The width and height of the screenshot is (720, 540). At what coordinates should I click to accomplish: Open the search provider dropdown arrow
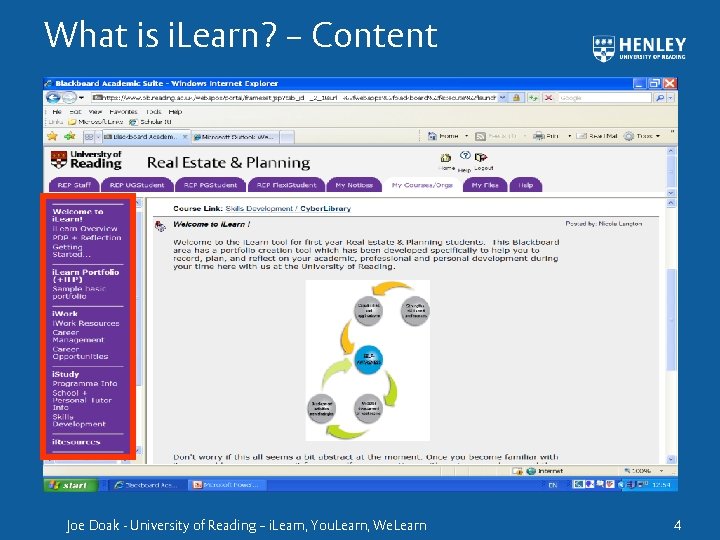670,98
